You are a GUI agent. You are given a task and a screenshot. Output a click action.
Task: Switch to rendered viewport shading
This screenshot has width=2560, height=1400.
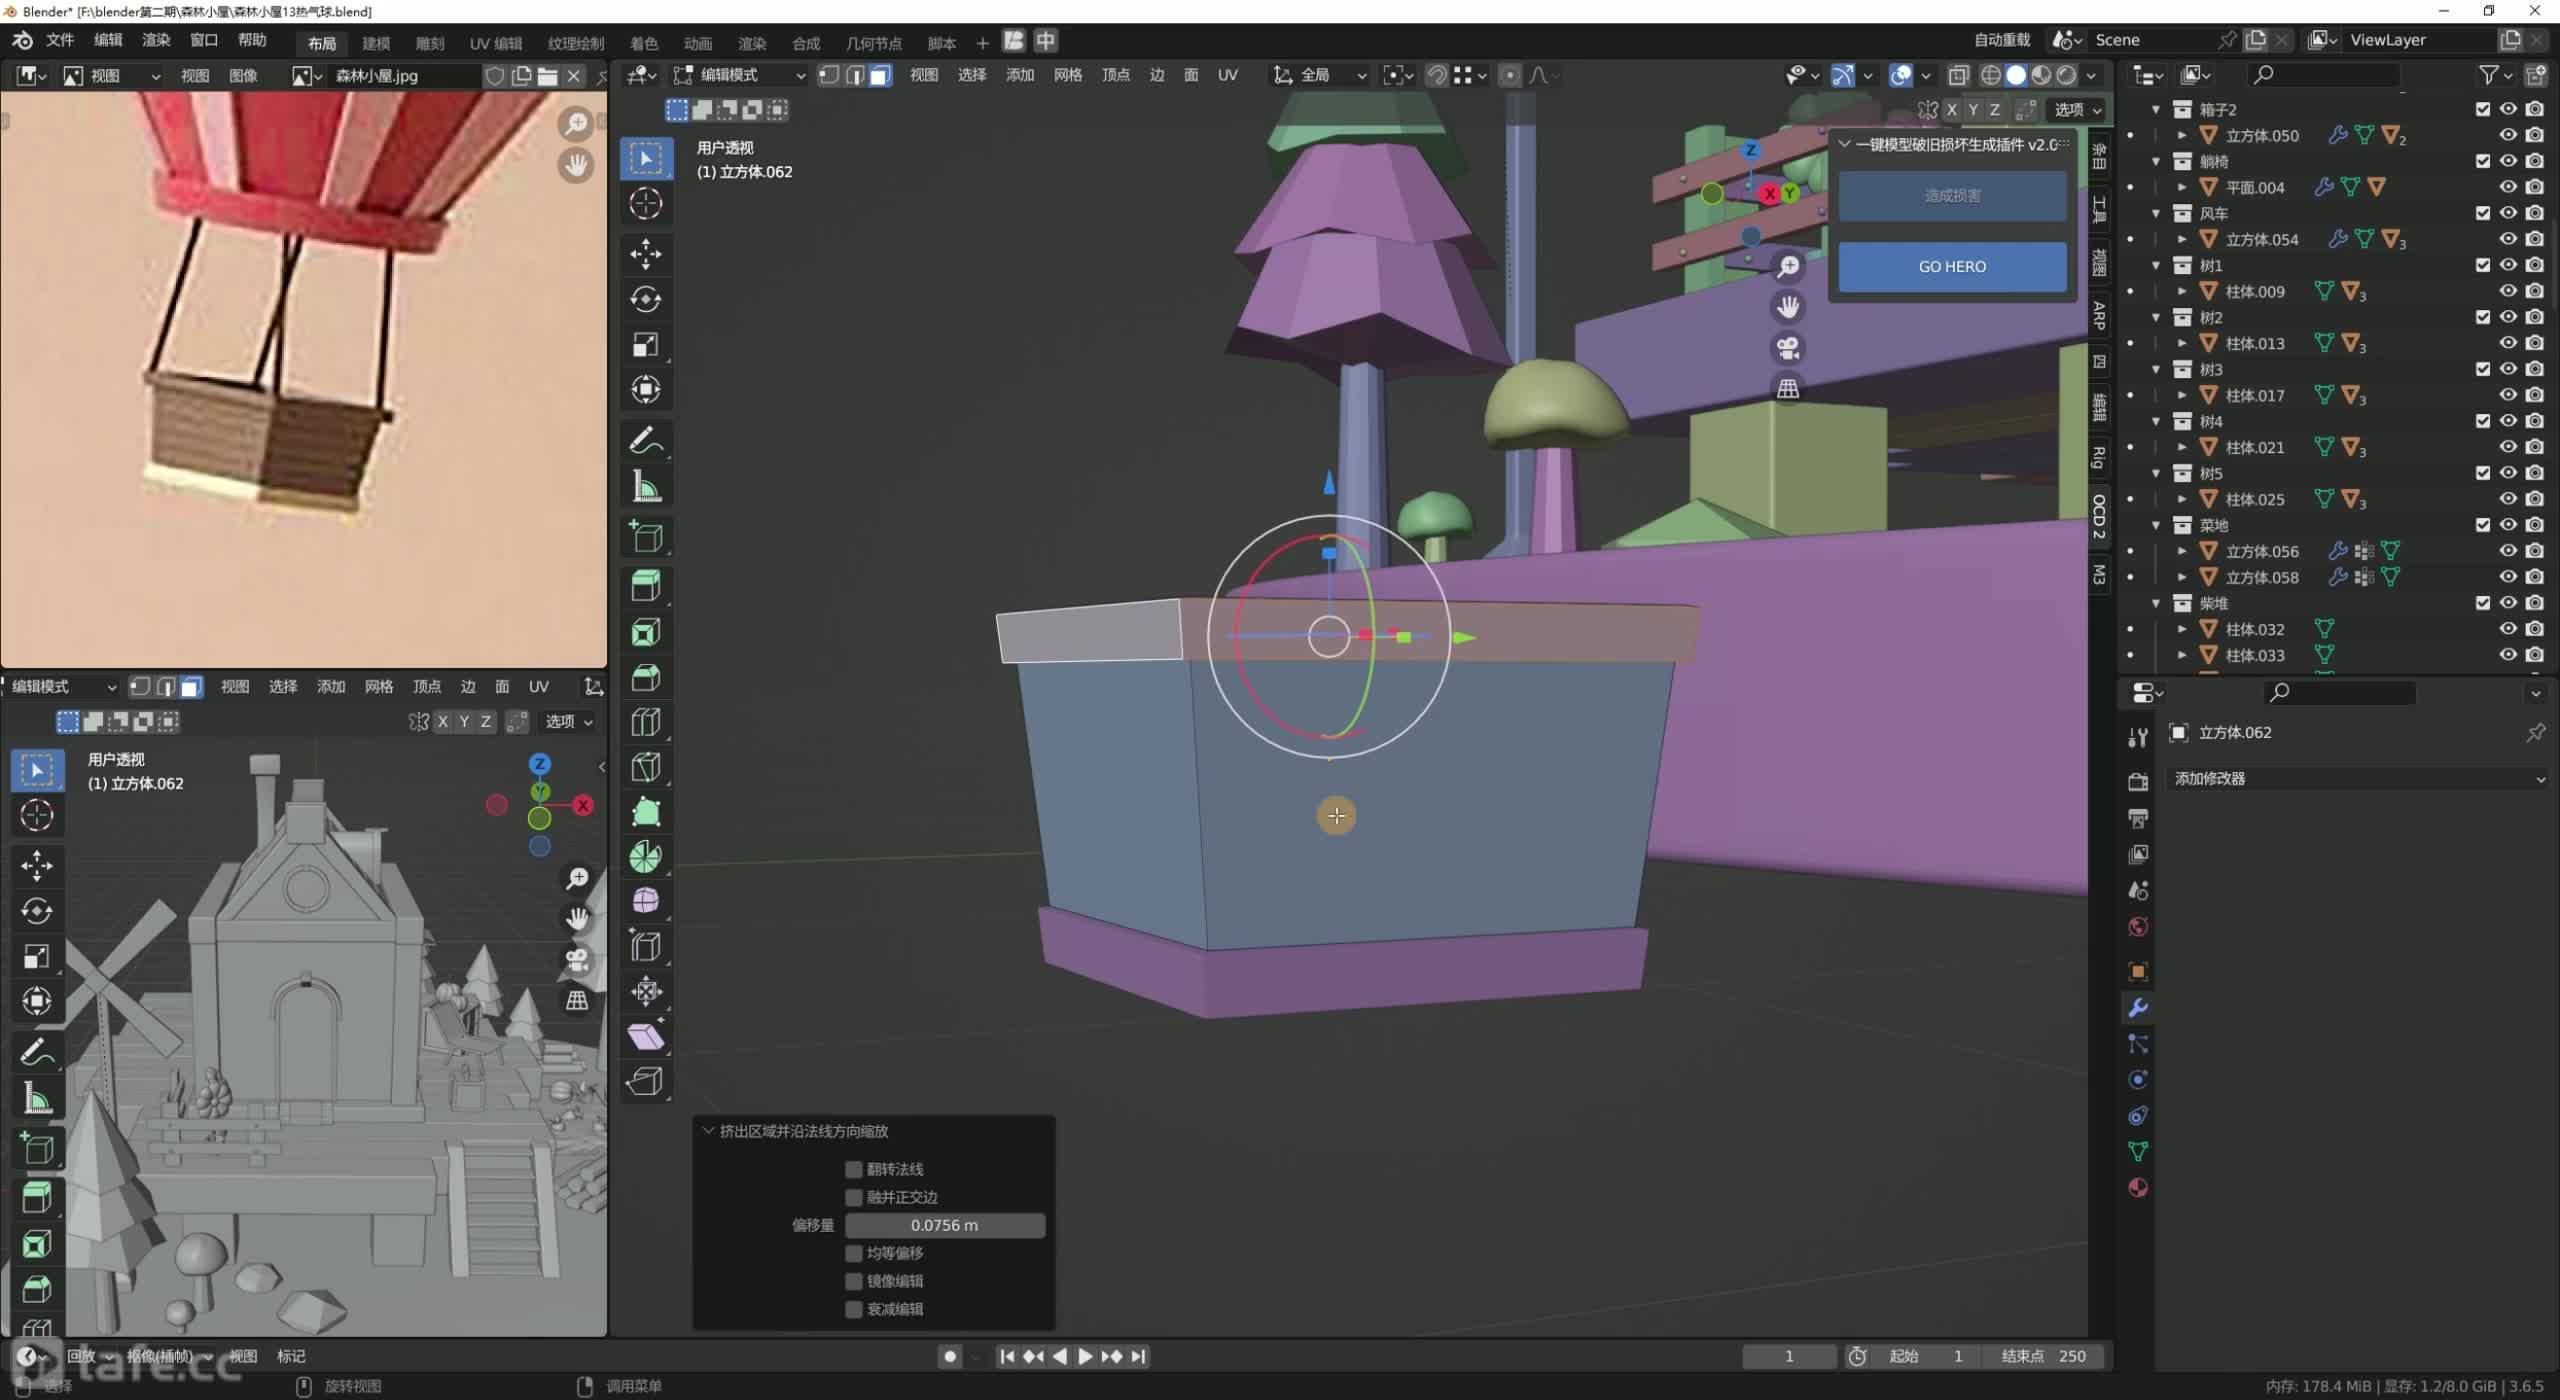[2067, 75]
